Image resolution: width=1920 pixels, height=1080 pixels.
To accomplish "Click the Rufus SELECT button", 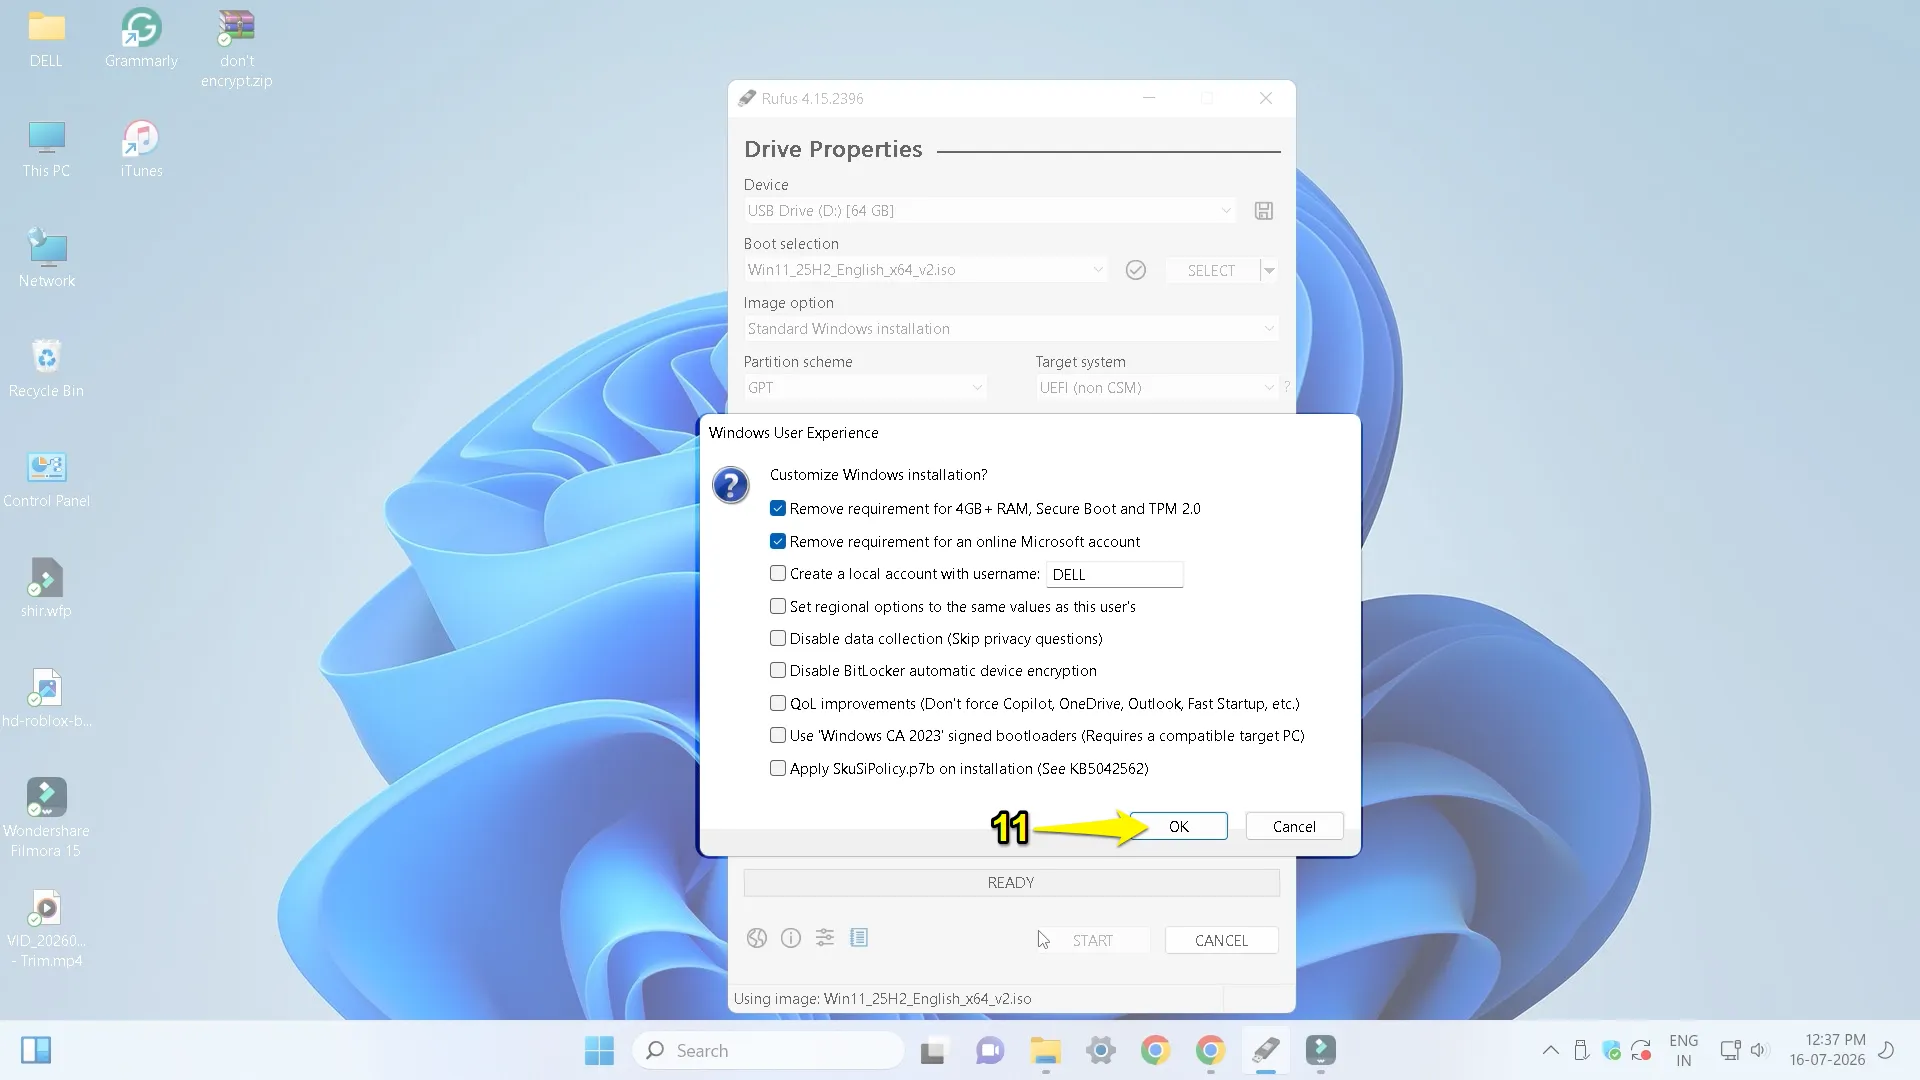I will coord(1211,270).
